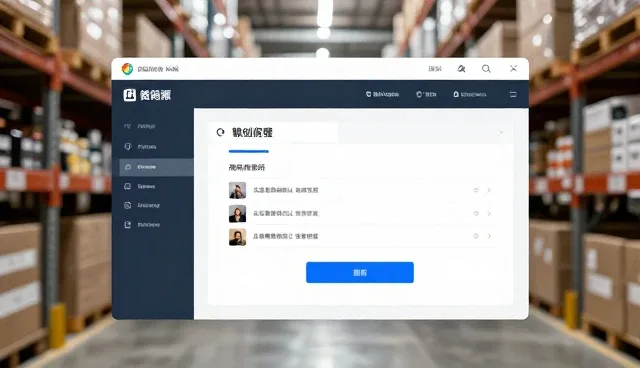Image resolution: width=640 pixels, height=368 pixels.
Task: Expand chevron on the hand-on-face avatar row
Action: click(x=489, y=190)
